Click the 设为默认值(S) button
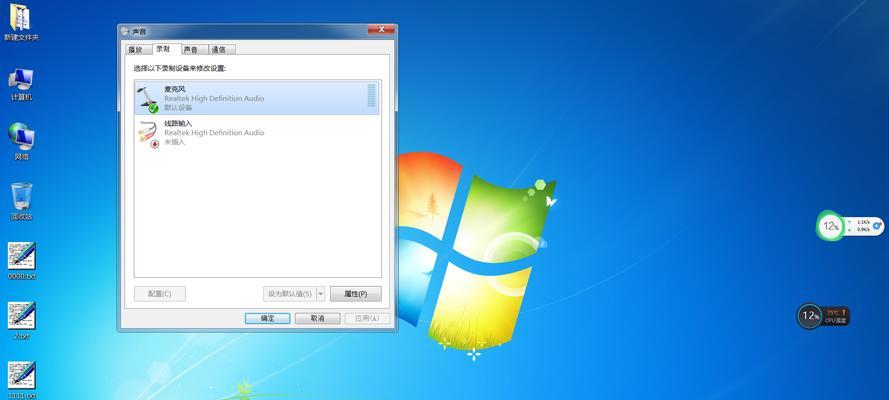The image size is (889, 400). coord(290,293)
